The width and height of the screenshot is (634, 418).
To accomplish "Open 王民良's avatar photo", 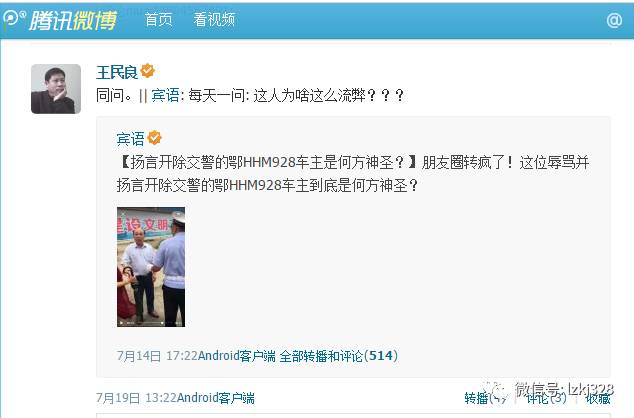I will pos(56,89).
